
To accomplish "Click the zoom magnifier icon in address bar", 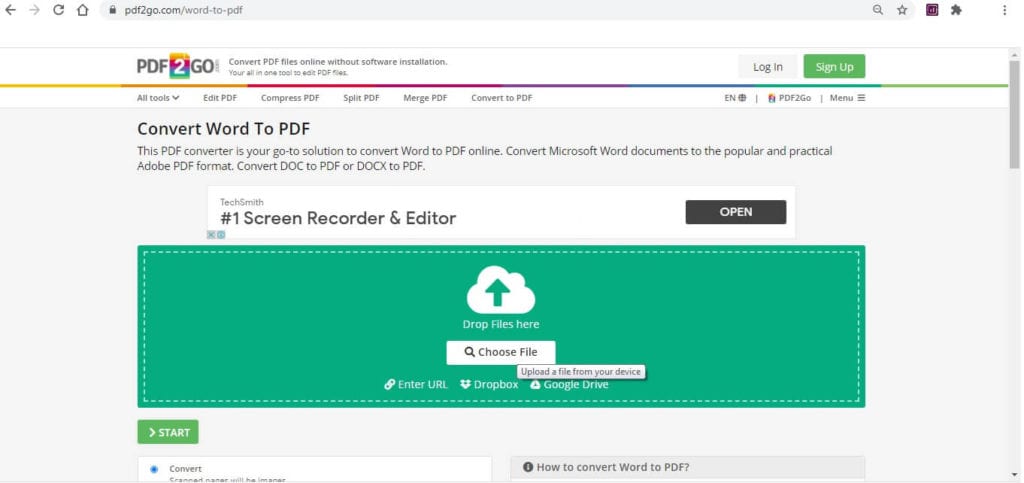I will pos(878,10).
